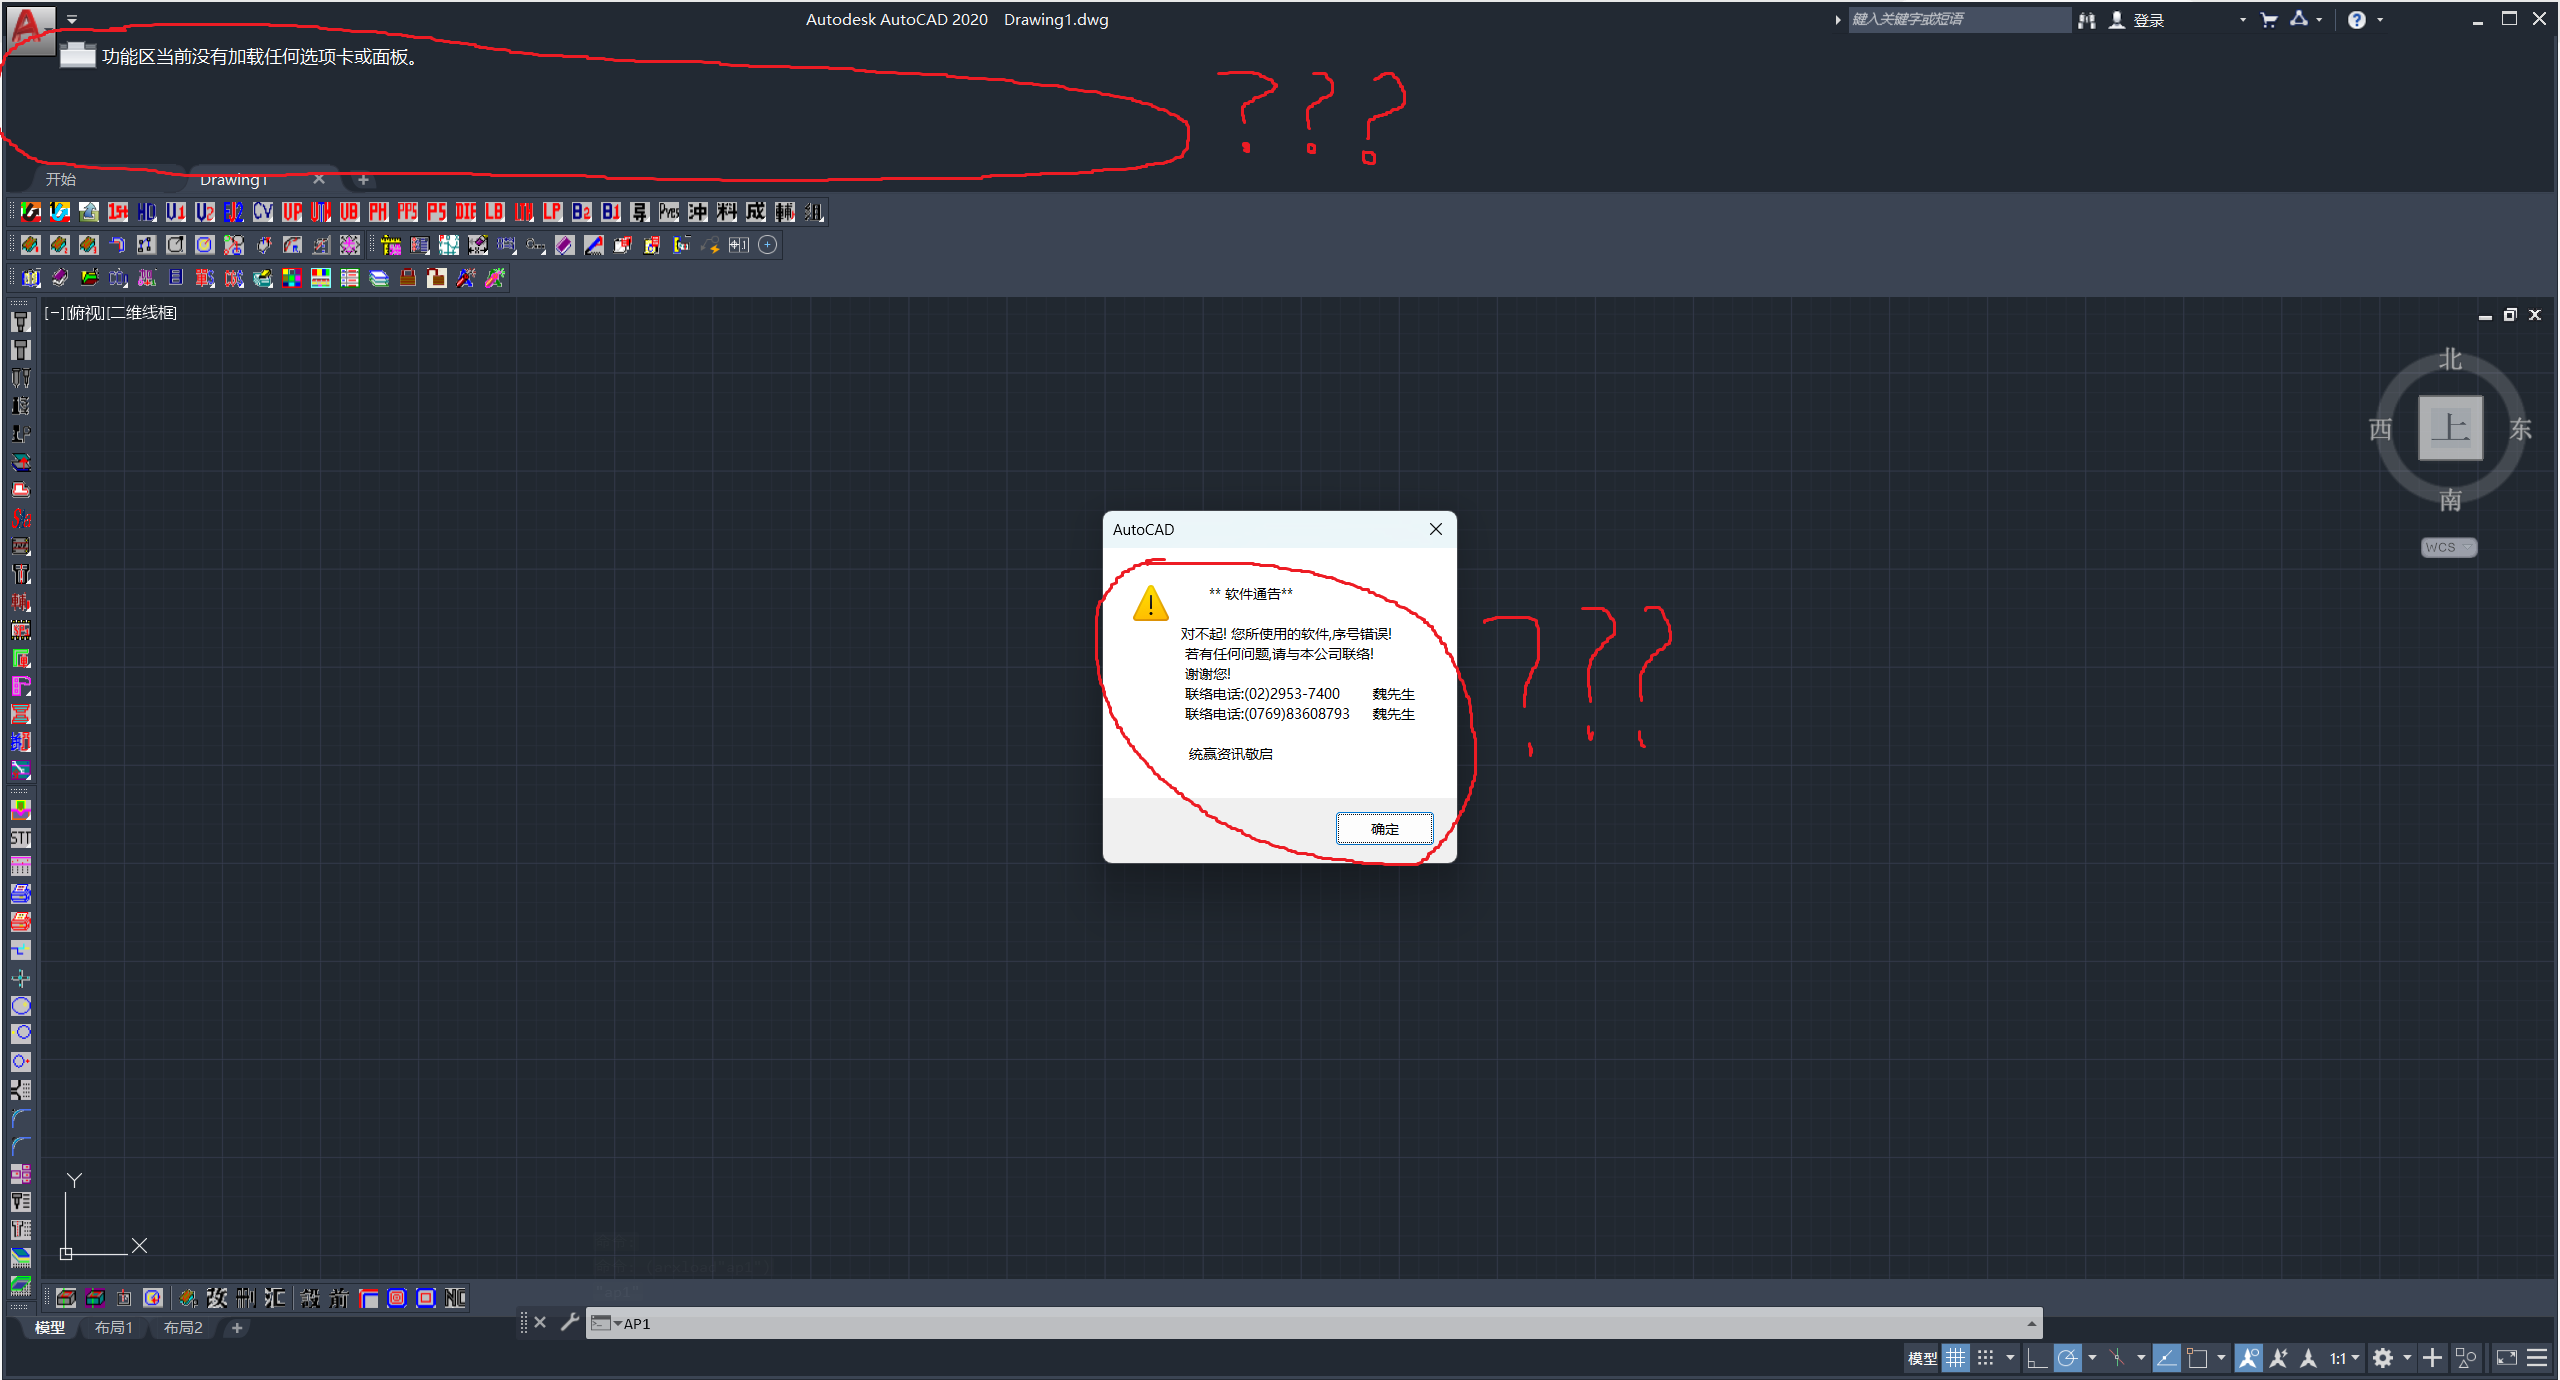This screenshot has width=2560, height=1380.
Task: Click the command line input field
Action: [1315, 1324]
